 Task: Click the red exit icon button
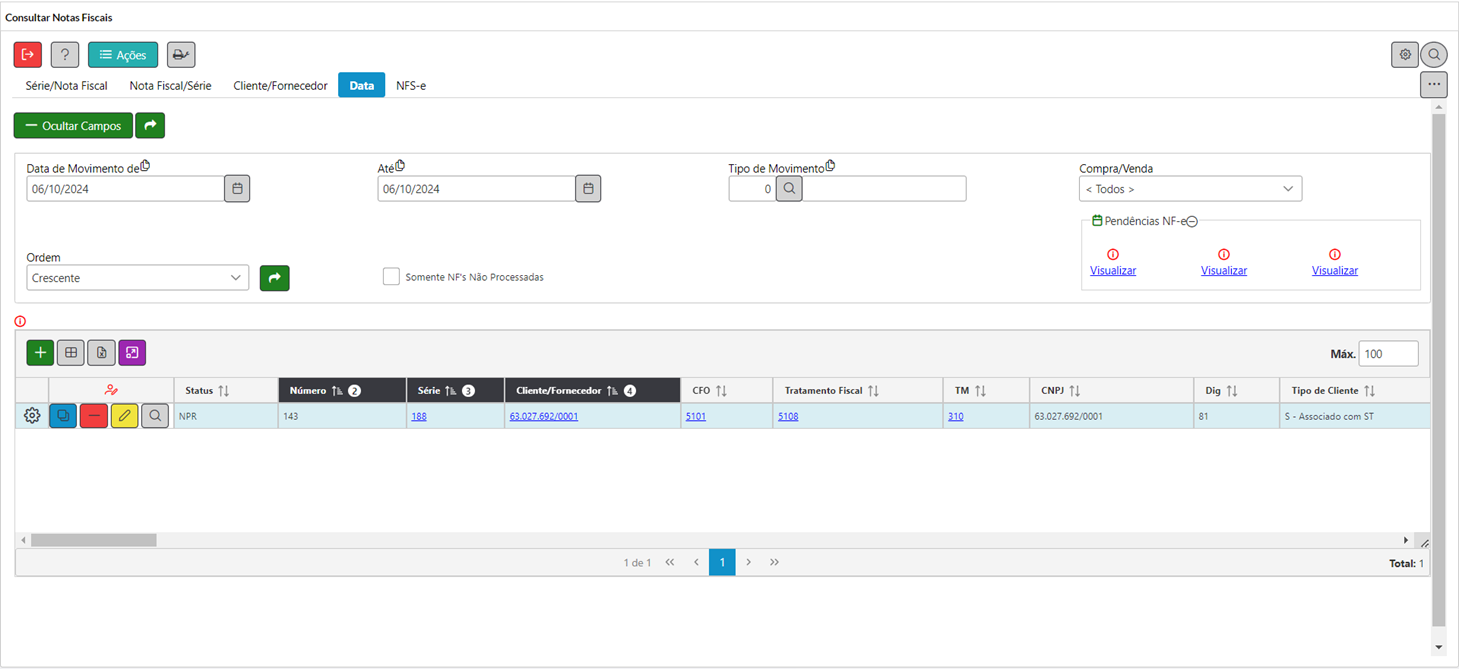coord(28,55)
